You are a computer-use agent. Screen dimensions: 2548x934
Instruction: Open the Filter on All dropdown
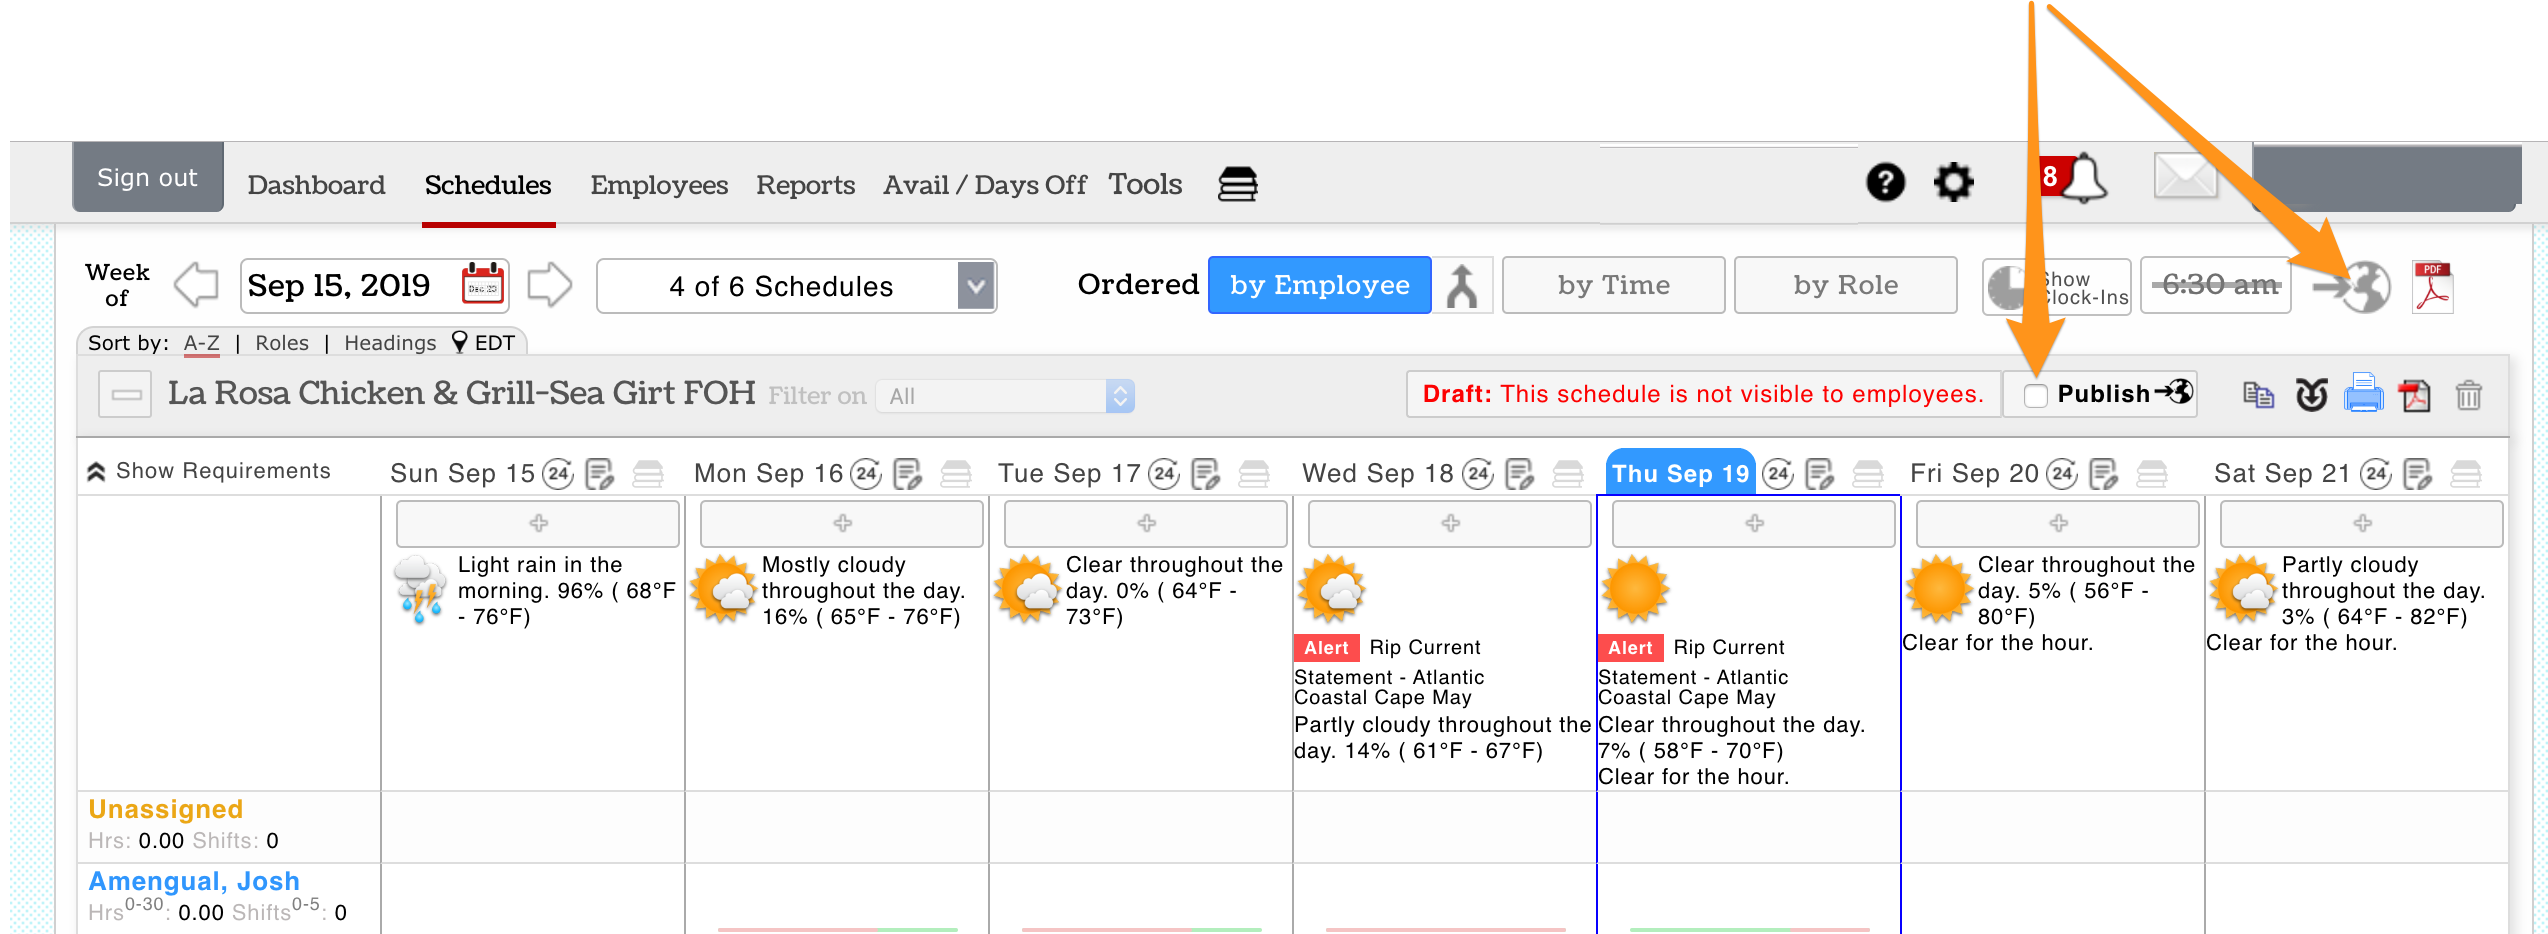click(x=1004, y=396)
